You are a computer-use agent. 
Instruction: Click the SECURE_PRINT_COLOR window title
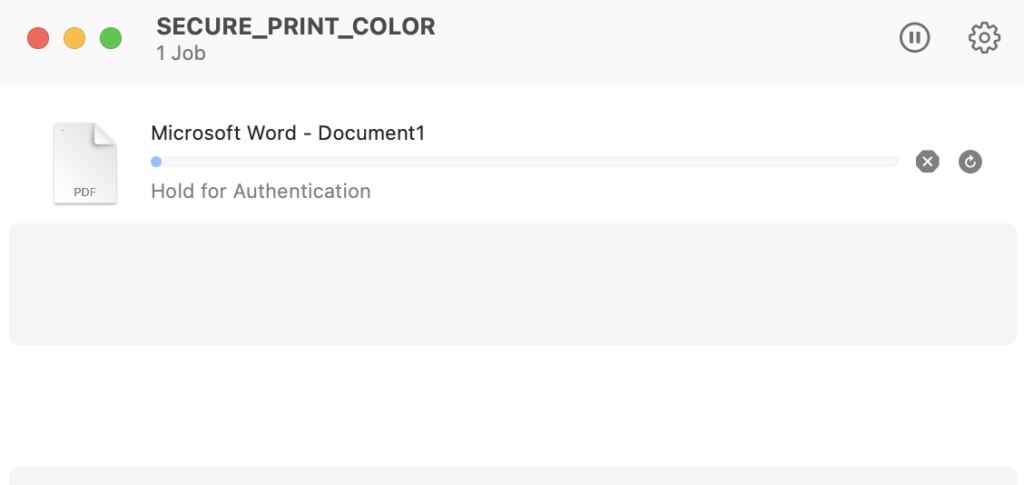pos(296,27)
